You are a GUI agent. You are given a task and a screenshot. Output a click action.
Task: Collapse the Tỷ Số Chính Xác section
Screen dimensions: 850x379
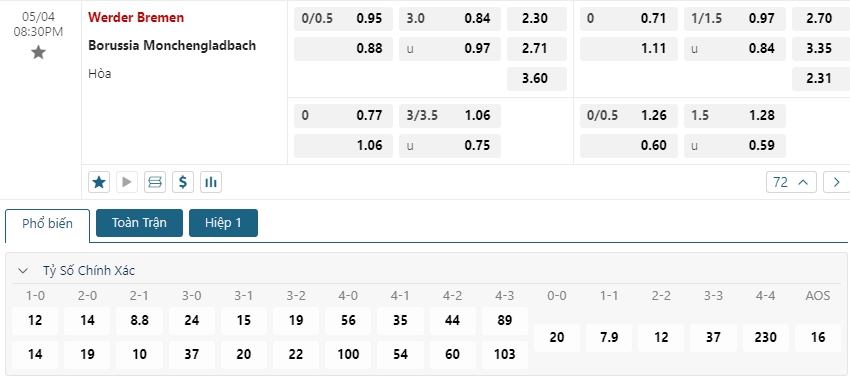[x=23, y=271]
